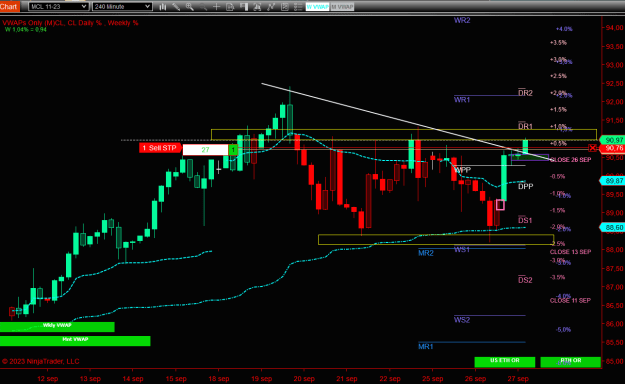Open the 240 Minute interval dropdown
This screenshot has height=384, width=625.
122,6
